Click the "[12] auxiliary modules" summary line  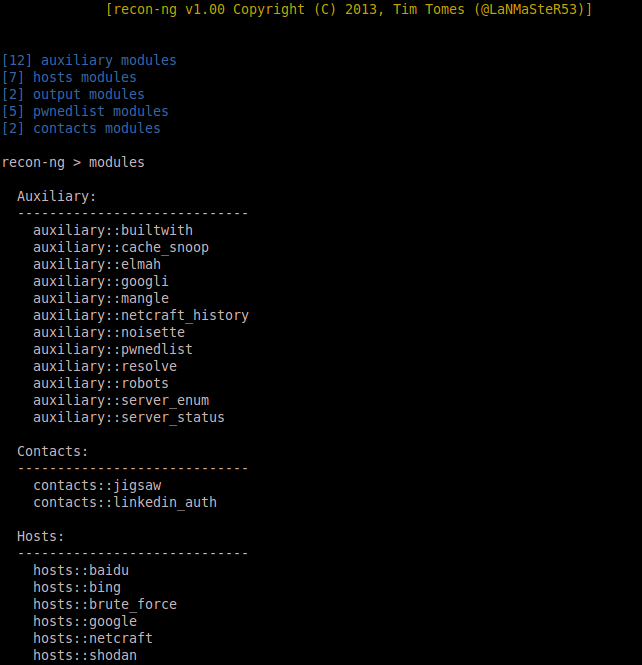[x=89, y=60]
